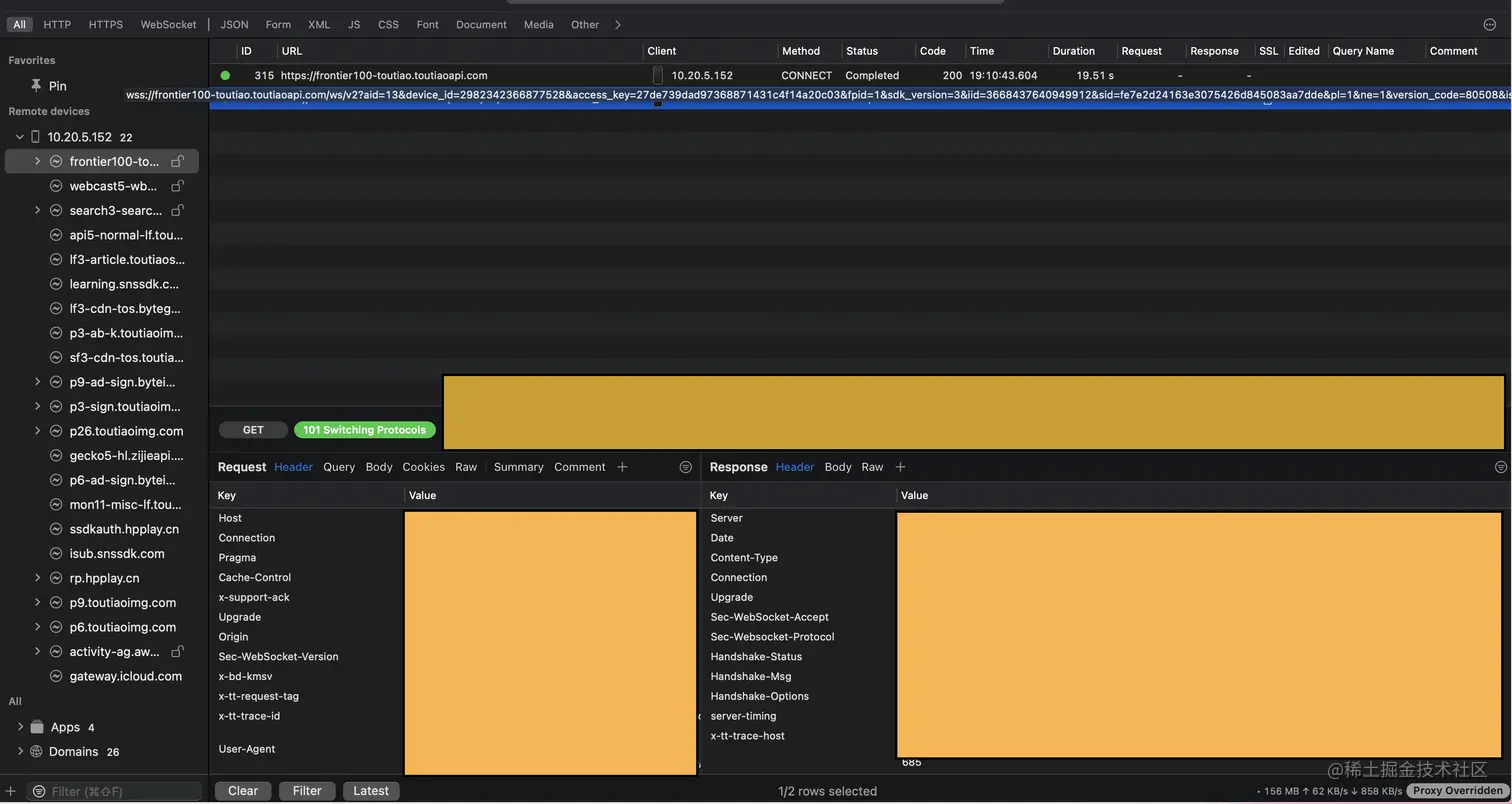Expand the p26.toutiaoimg.com domain node
The image size is (1512, 804).
(37, 431)
